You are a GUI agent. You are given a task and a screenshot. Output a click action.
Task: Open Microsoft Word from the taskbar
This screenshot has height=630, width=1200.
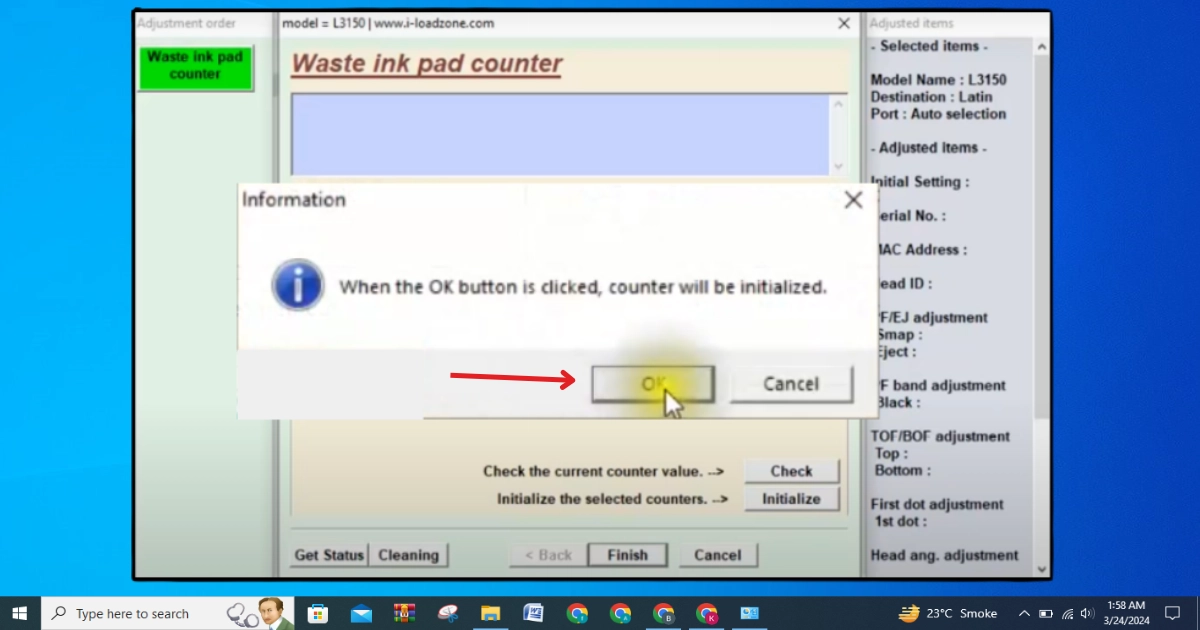(x=534, y=613)
